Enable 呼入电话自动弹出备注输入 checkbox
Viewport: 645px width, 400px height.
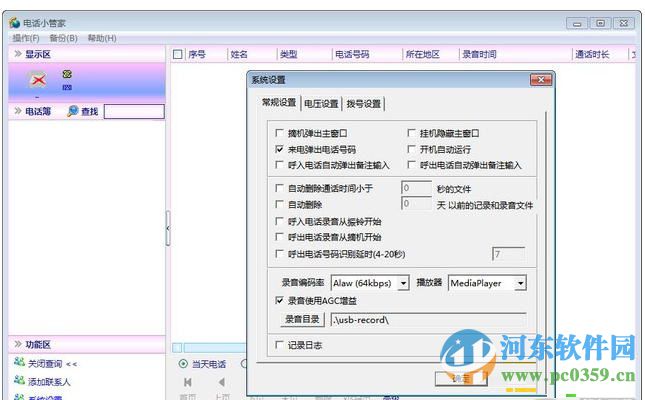(x=279, y=165)
